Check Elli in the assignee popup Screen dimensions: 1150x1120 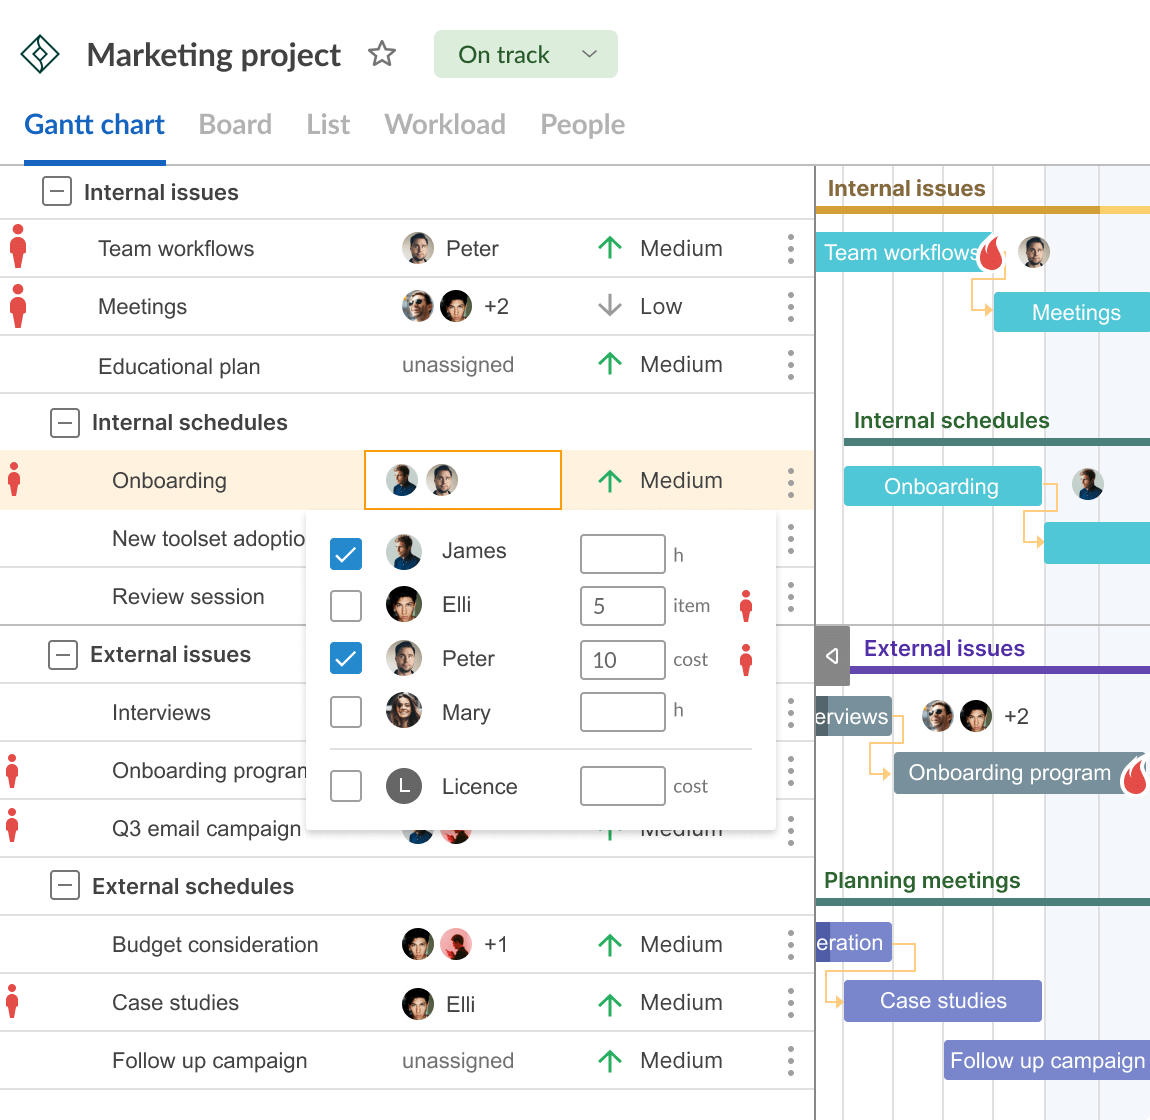point(346,605)
